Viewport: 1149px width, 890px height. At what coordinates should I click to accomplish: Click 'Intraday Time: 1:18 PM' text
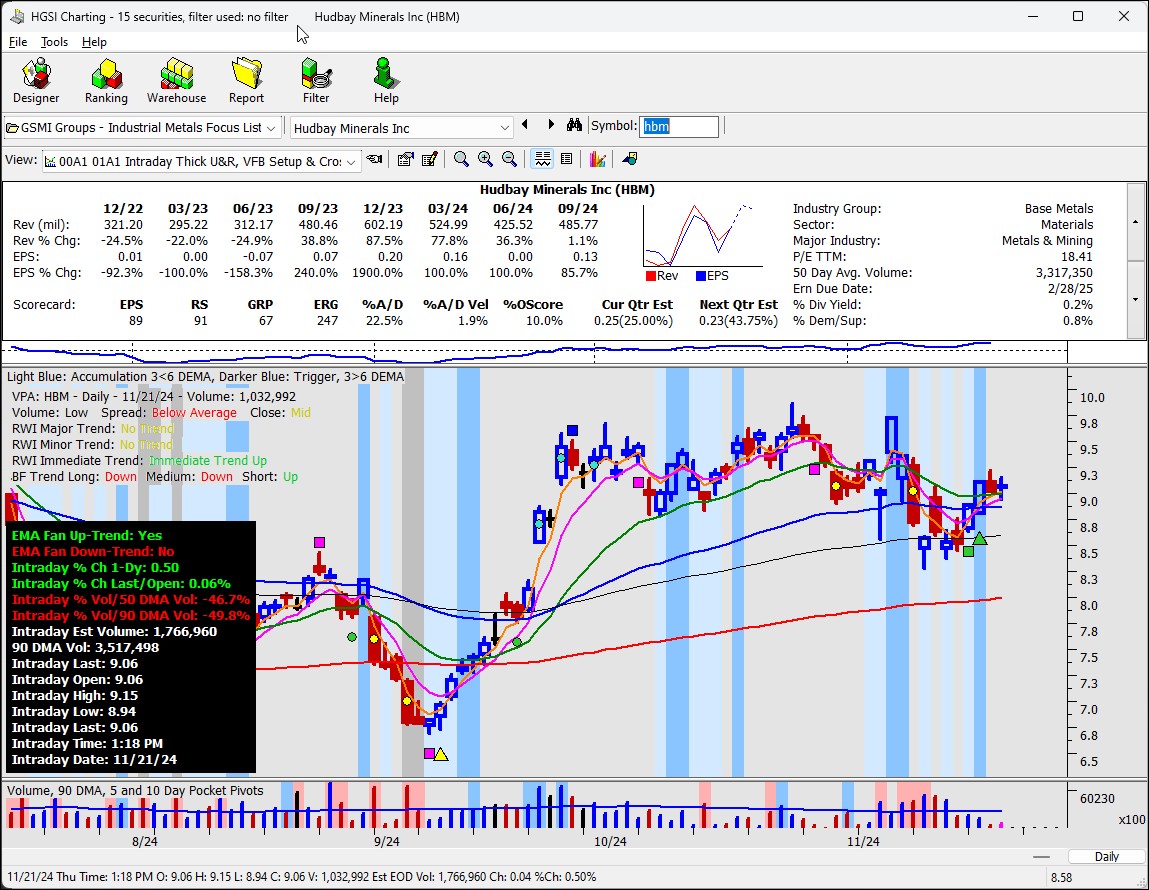click(87, 743)
